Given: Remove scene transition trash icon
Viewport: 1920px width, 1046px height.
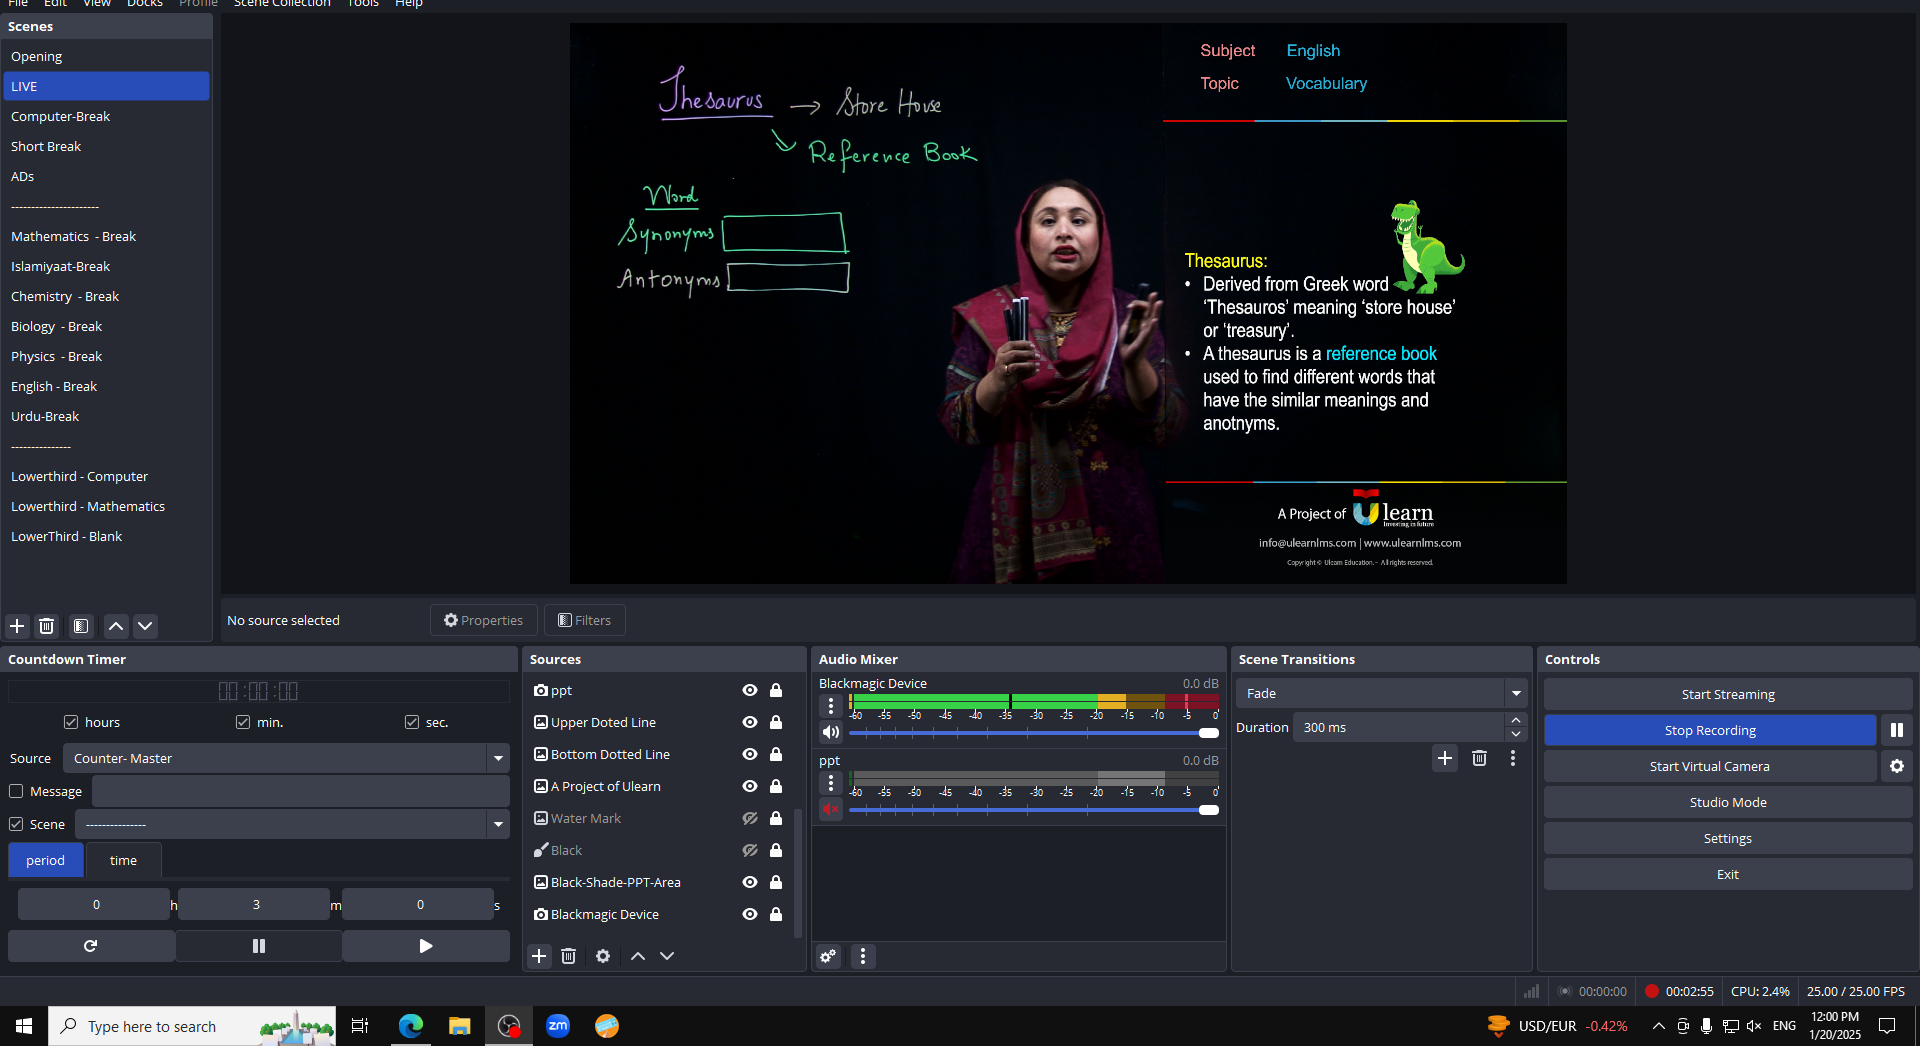Looking at the screenshot, I should coord(1479,758).
